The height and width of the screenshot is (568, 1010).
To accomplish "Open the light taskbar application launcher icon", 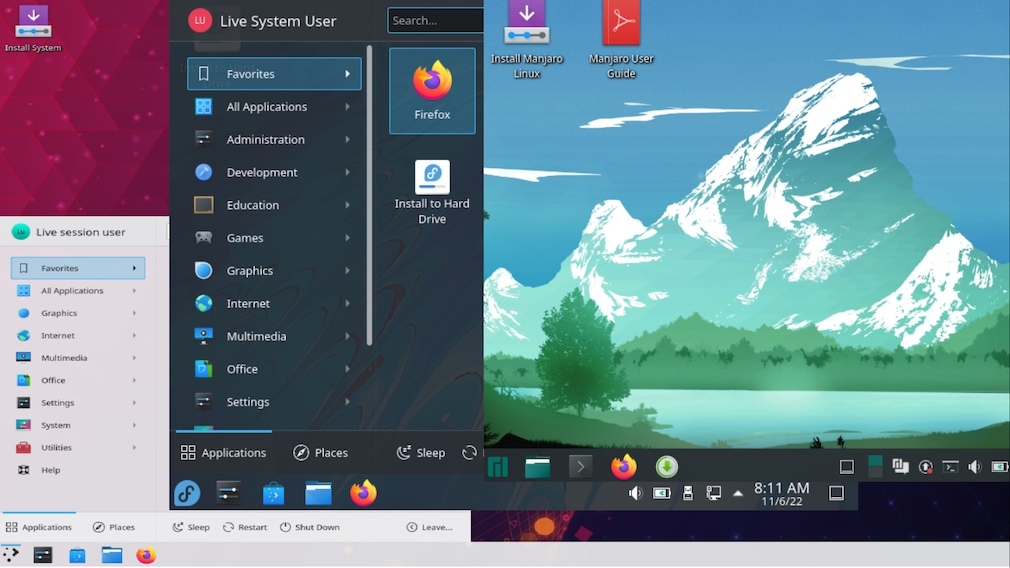I will coord(11,554).
